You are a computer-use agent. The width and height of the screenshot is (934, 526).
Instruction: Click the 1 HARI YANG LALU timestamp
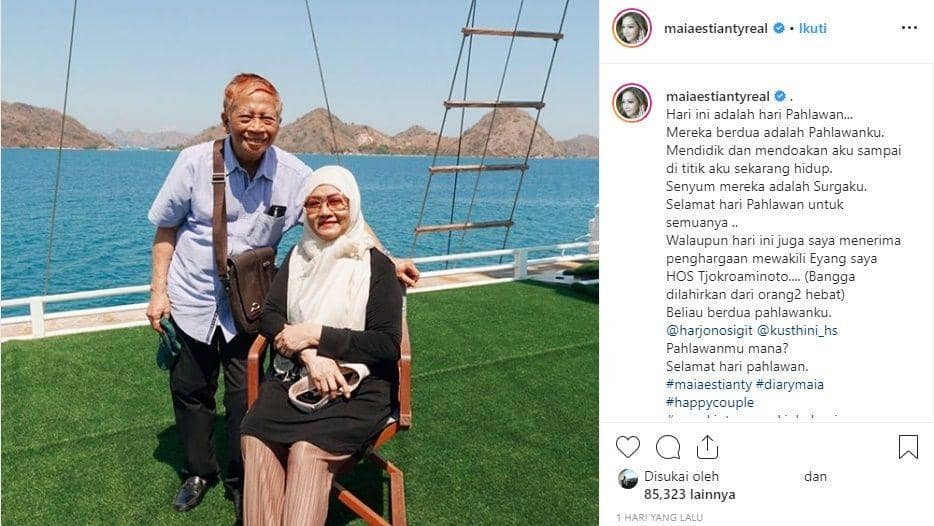(x=659, y=517)
